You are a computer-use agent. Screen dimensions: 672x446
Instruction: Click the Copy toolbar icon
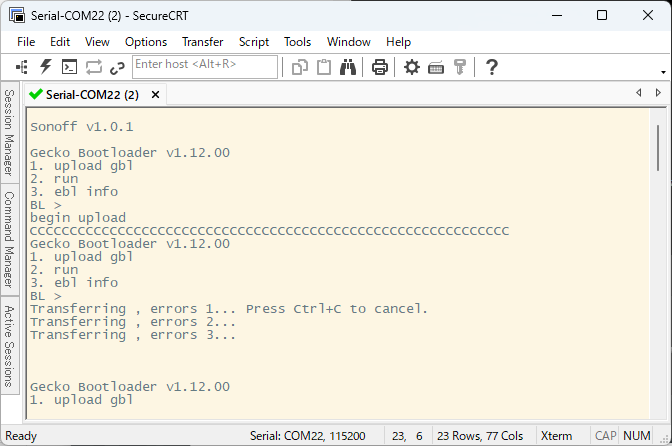tap(300, 67)
